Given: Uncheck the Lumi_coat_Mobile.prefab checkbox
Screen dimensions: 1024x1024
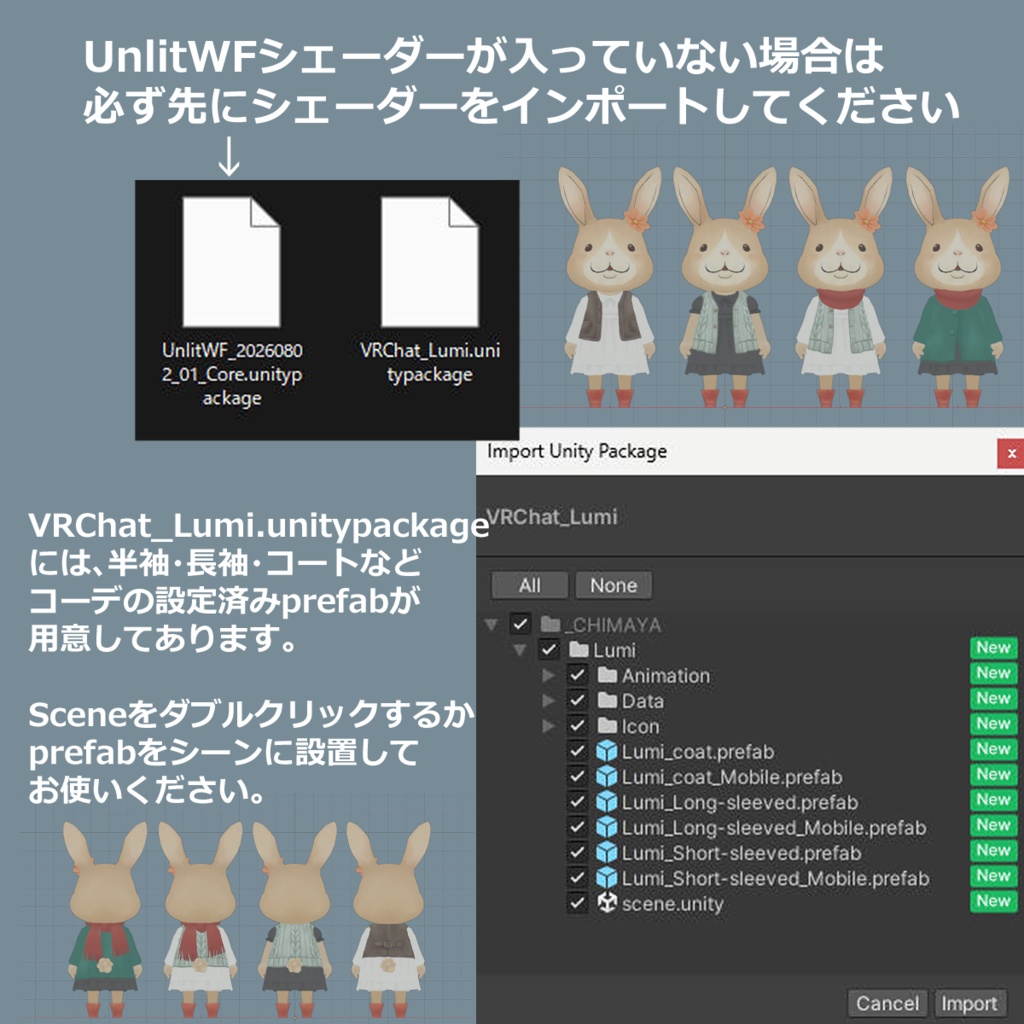Looking at the screenshot, I should (577, 776).
